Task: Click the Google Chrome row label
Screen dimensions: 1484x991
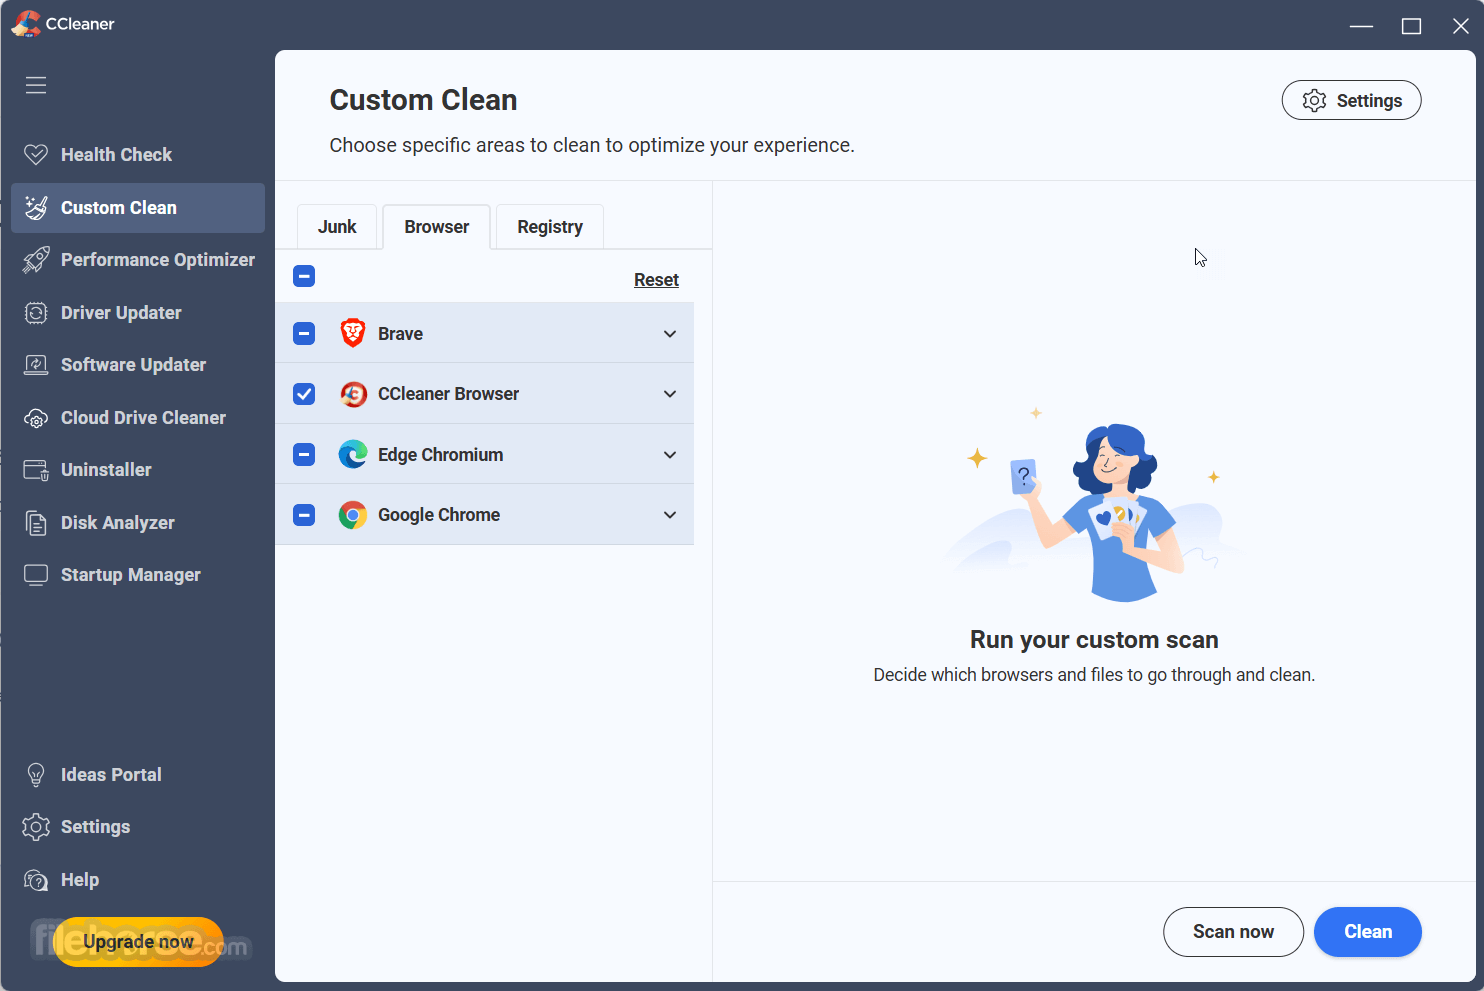Action: [439, 515]
